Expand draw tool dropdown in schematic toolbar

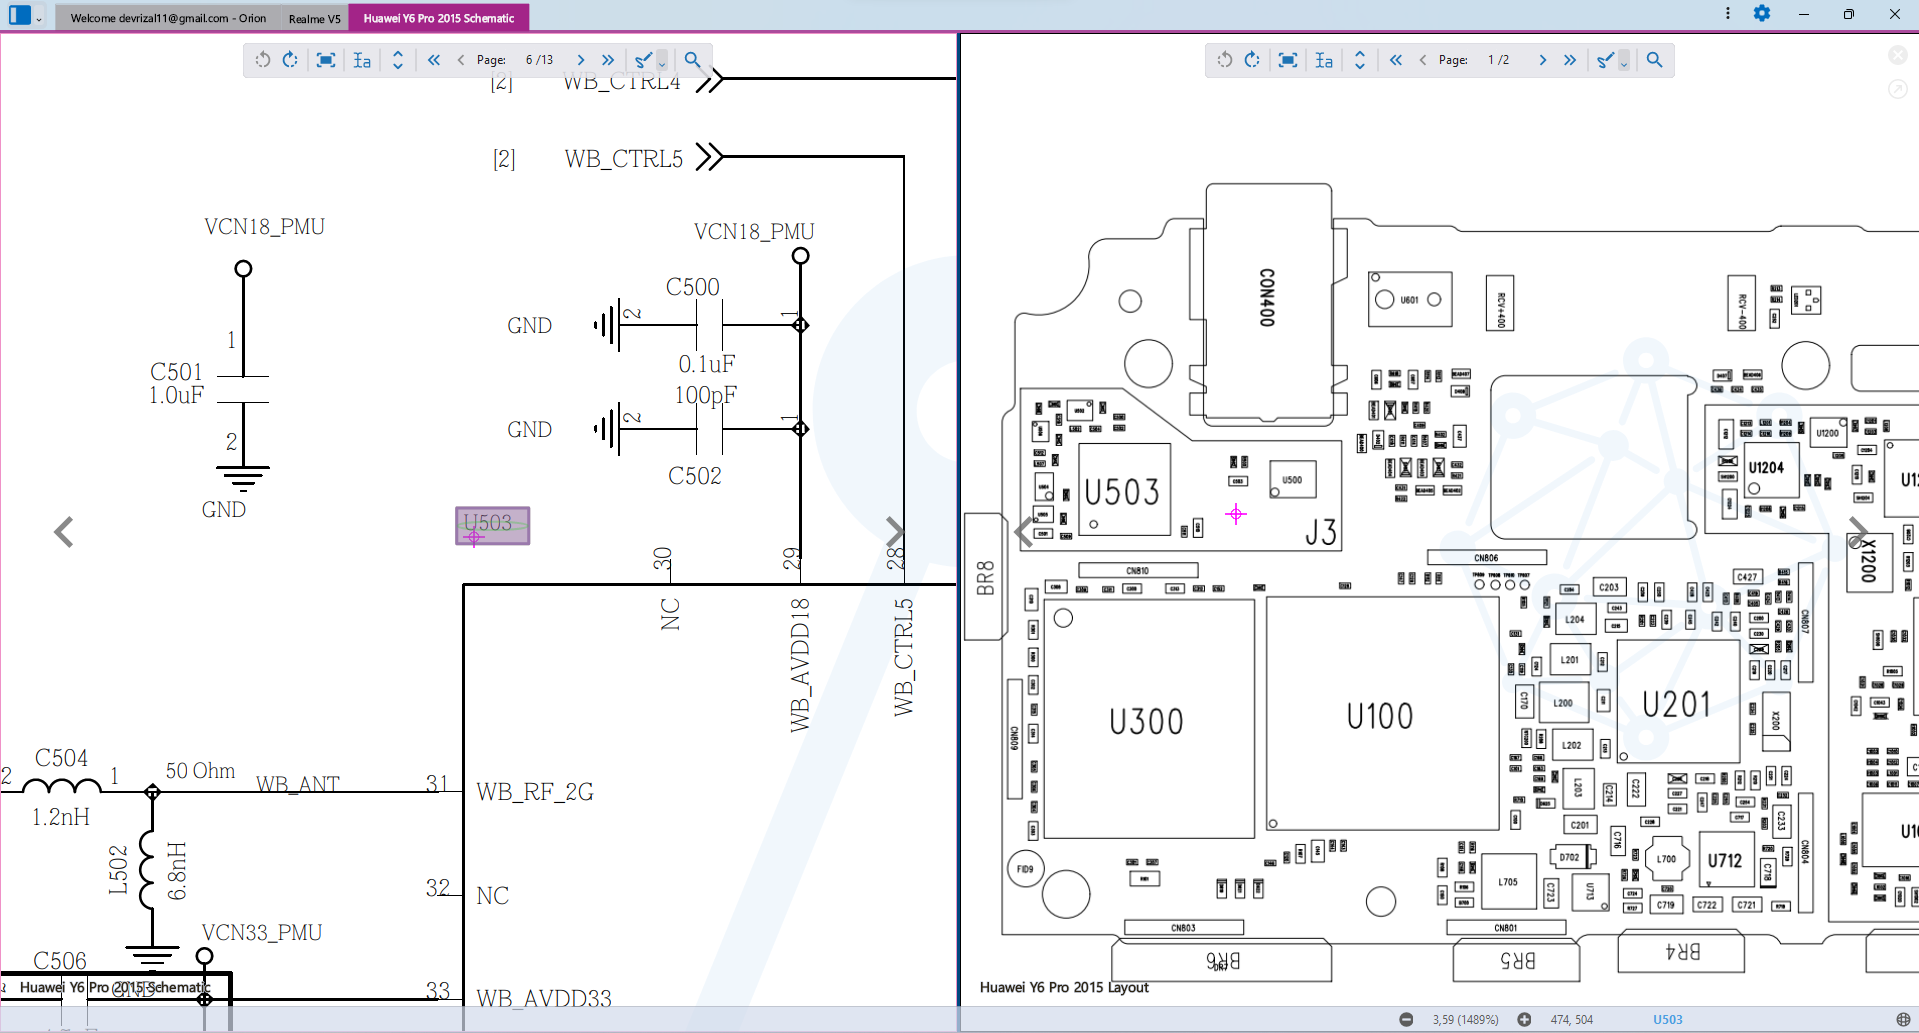click(662, 63)
